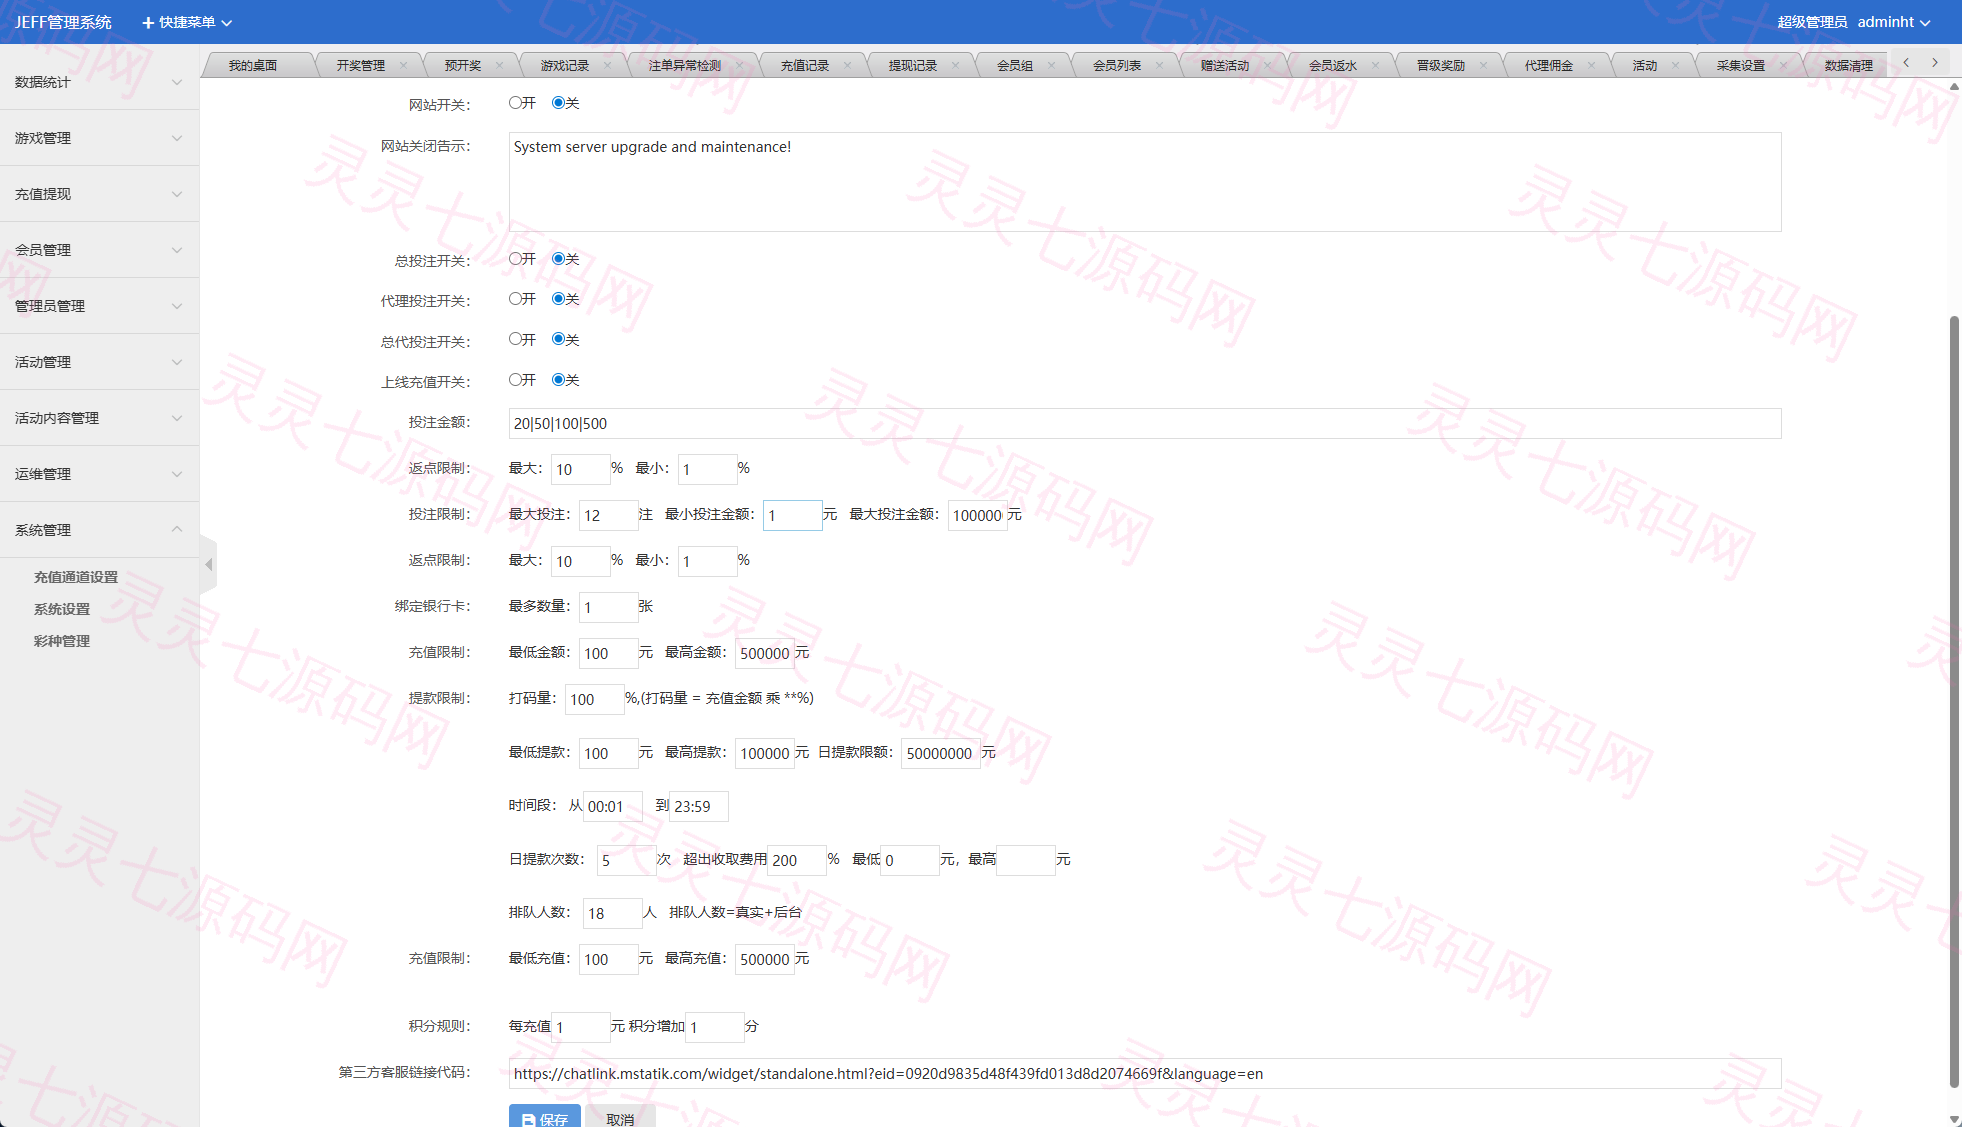Collapse the 系统管理 sidebar section

(99, 530)
